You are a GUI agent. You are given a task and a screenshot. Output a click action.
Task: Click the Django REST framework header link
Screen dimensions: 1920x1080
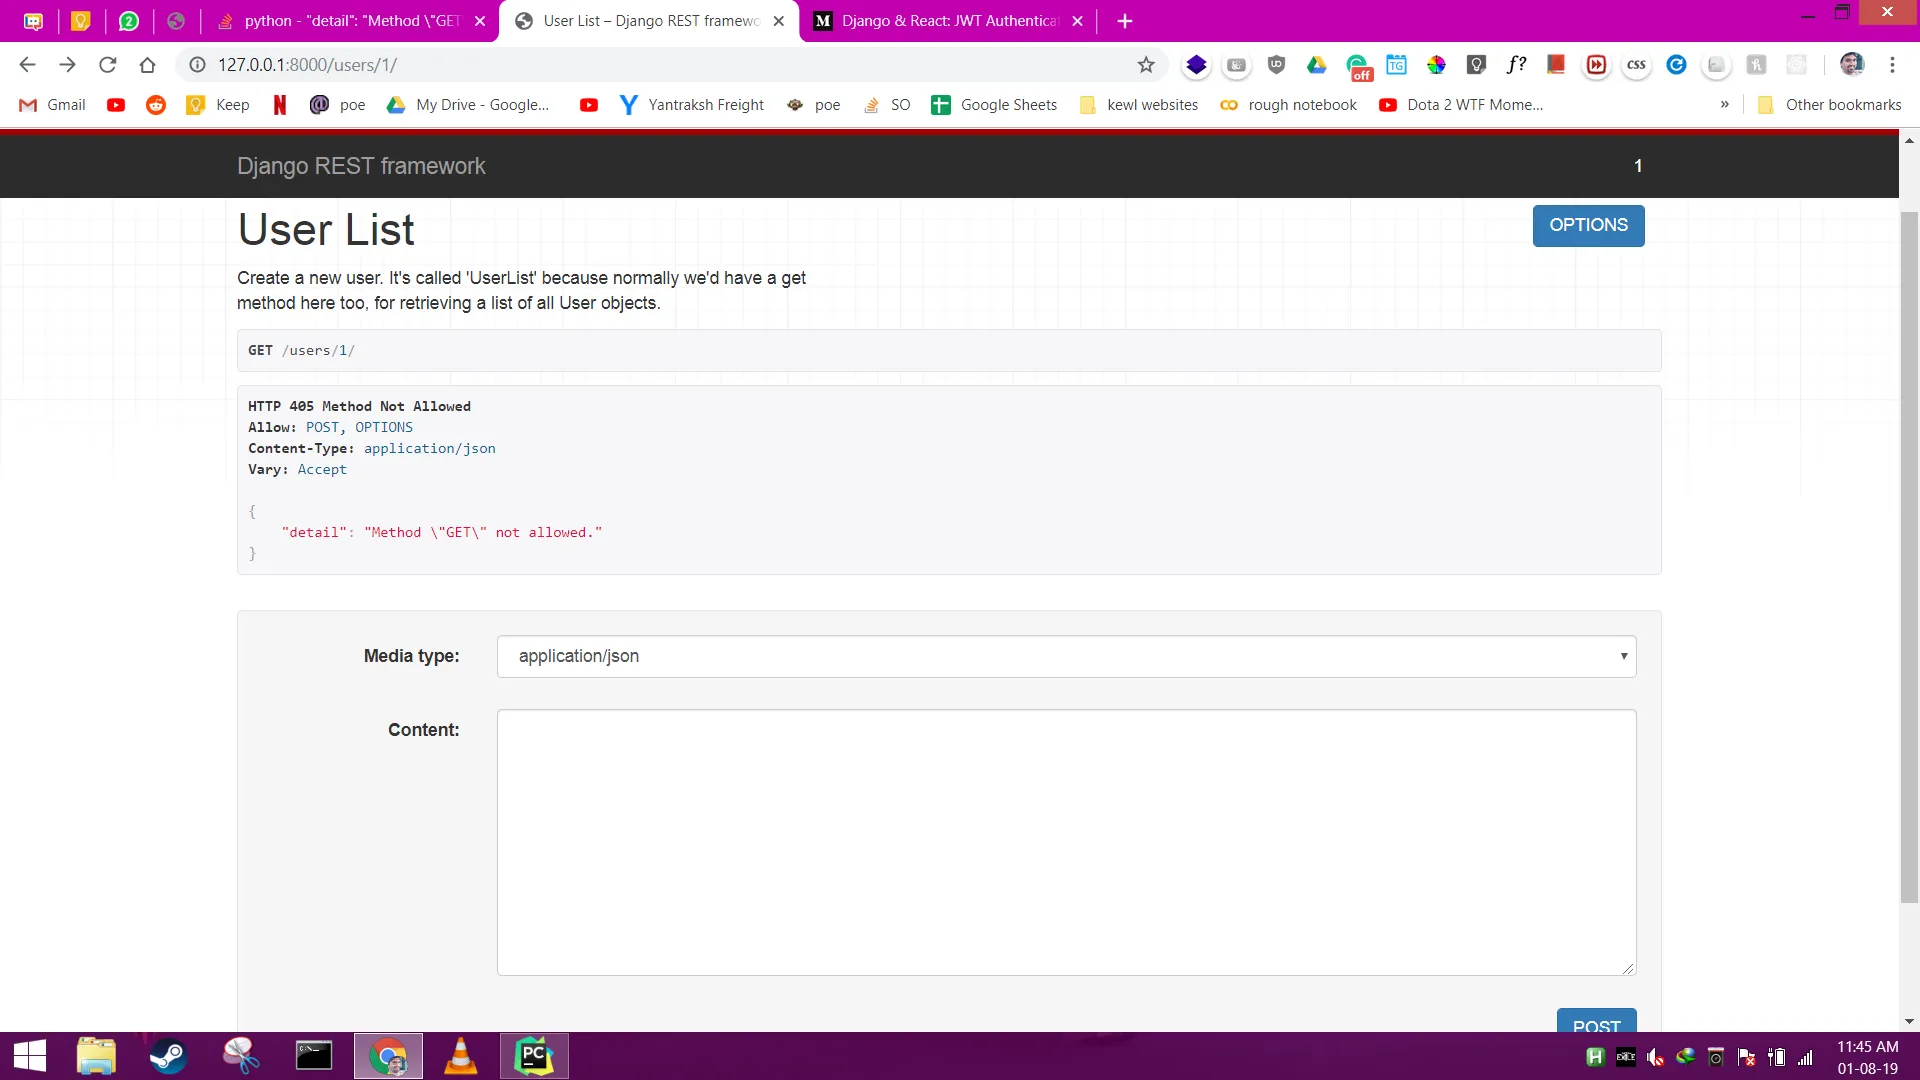(361, 166)
